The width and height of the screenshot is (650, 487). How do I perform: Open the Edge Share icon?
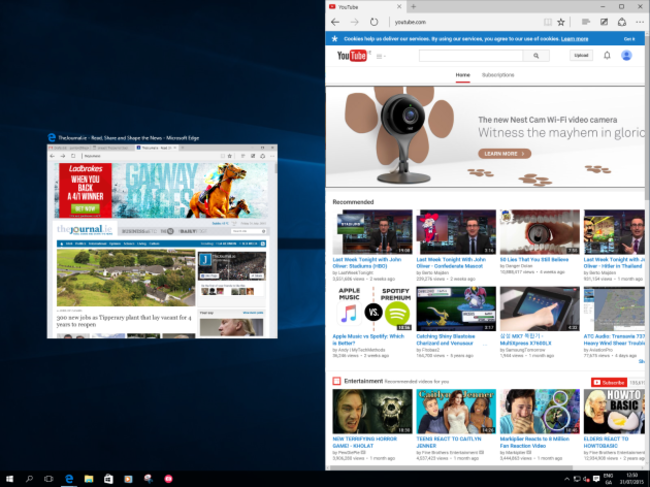point(622,22)
